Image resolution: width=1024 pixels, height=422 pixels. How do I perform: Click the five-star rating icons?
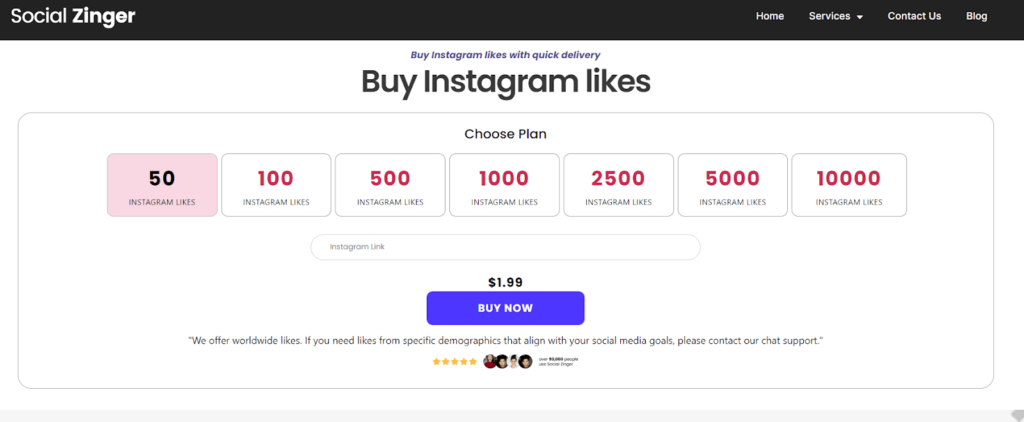coord(455,361)
